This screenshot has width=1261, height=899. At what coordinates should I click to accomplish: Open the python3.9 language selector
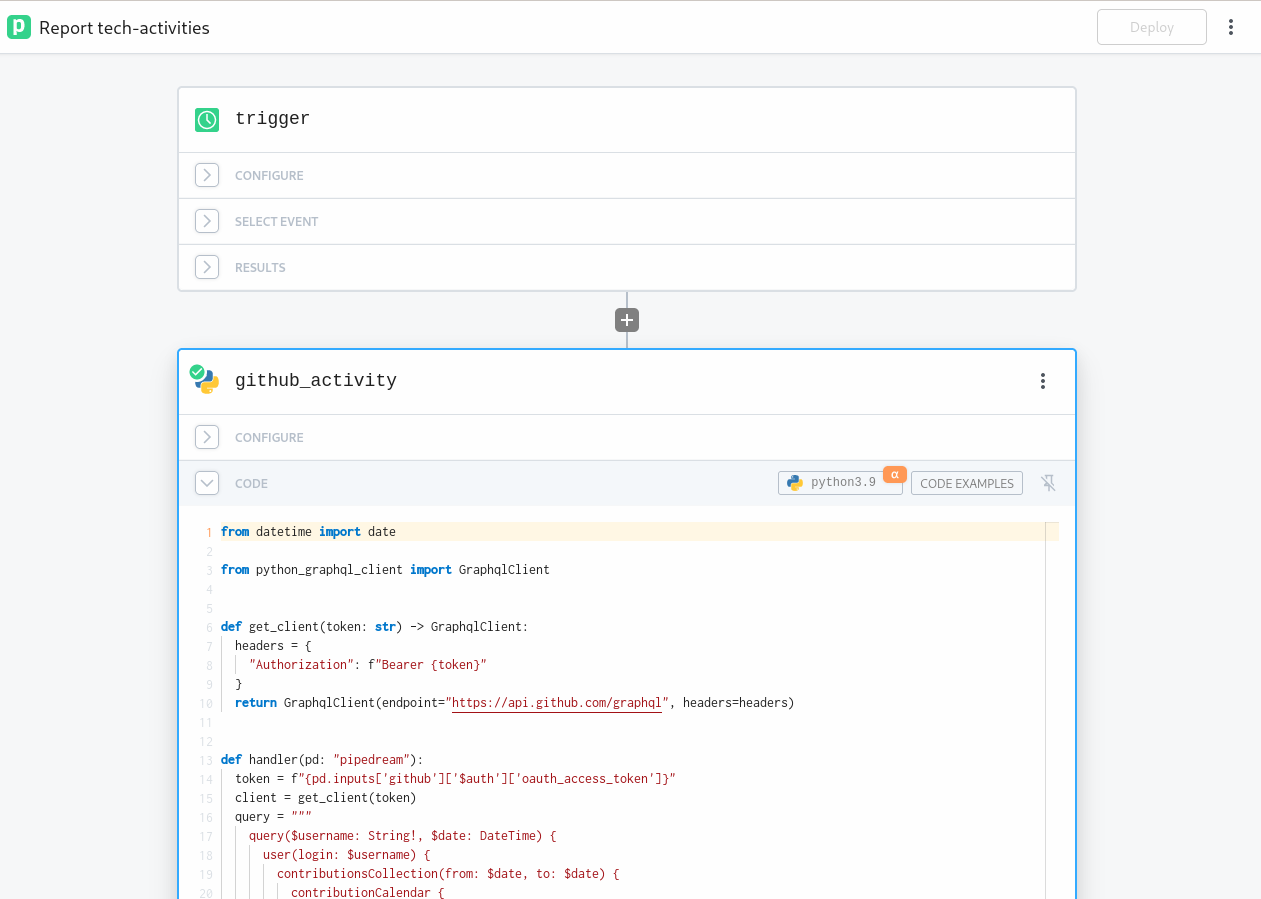click(838, 483)
